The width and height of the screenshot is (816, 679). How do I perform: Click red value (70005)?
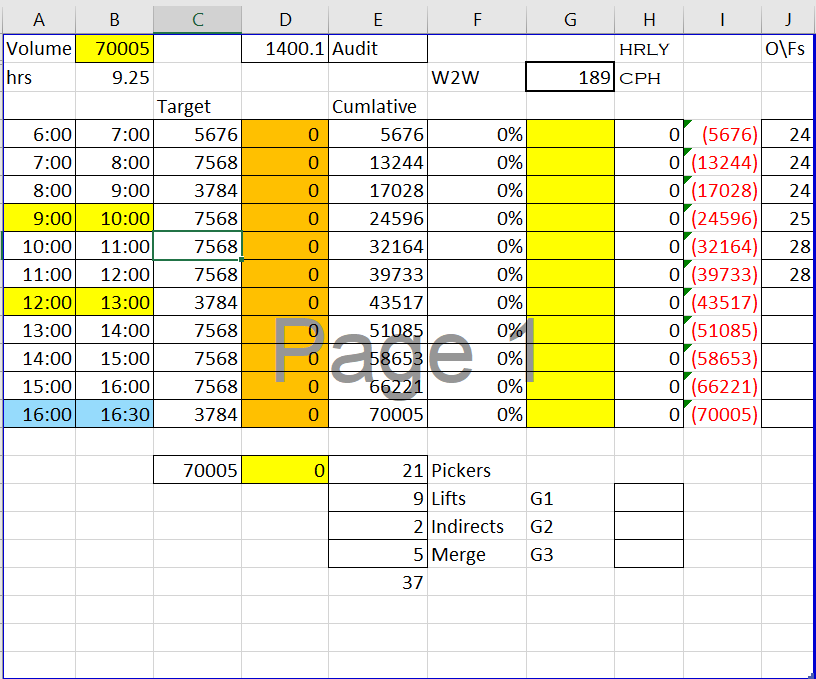[722, 414]
